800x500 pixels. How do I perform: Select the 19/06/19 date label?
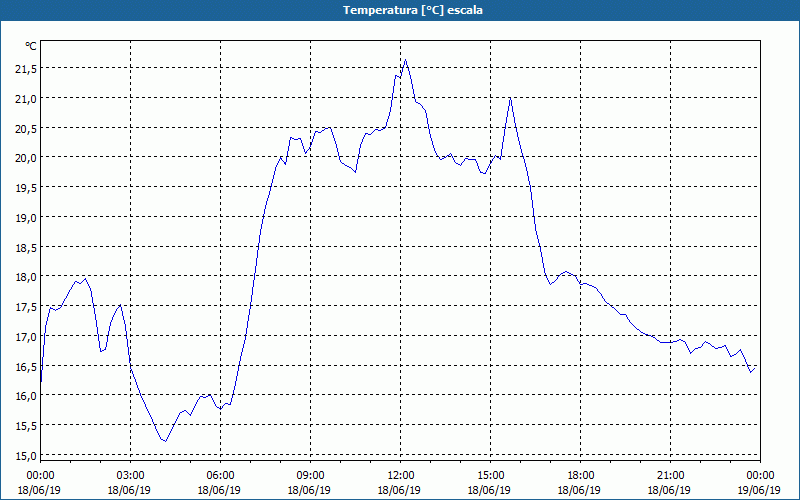(760, 490)
